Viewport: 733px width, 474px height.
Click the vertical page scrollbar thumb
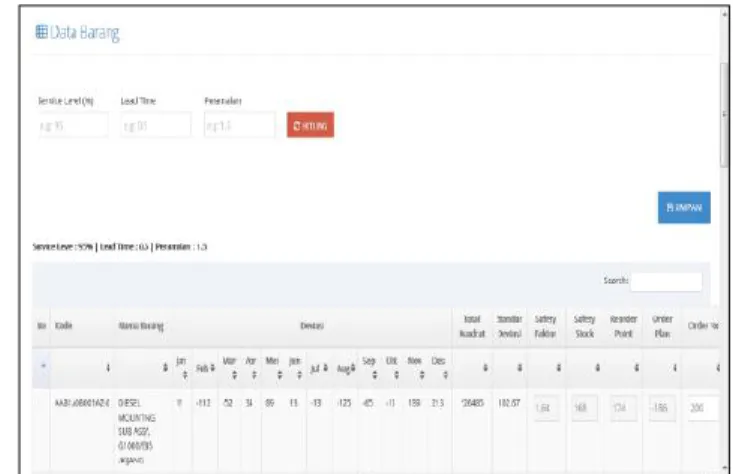[724, 114]
